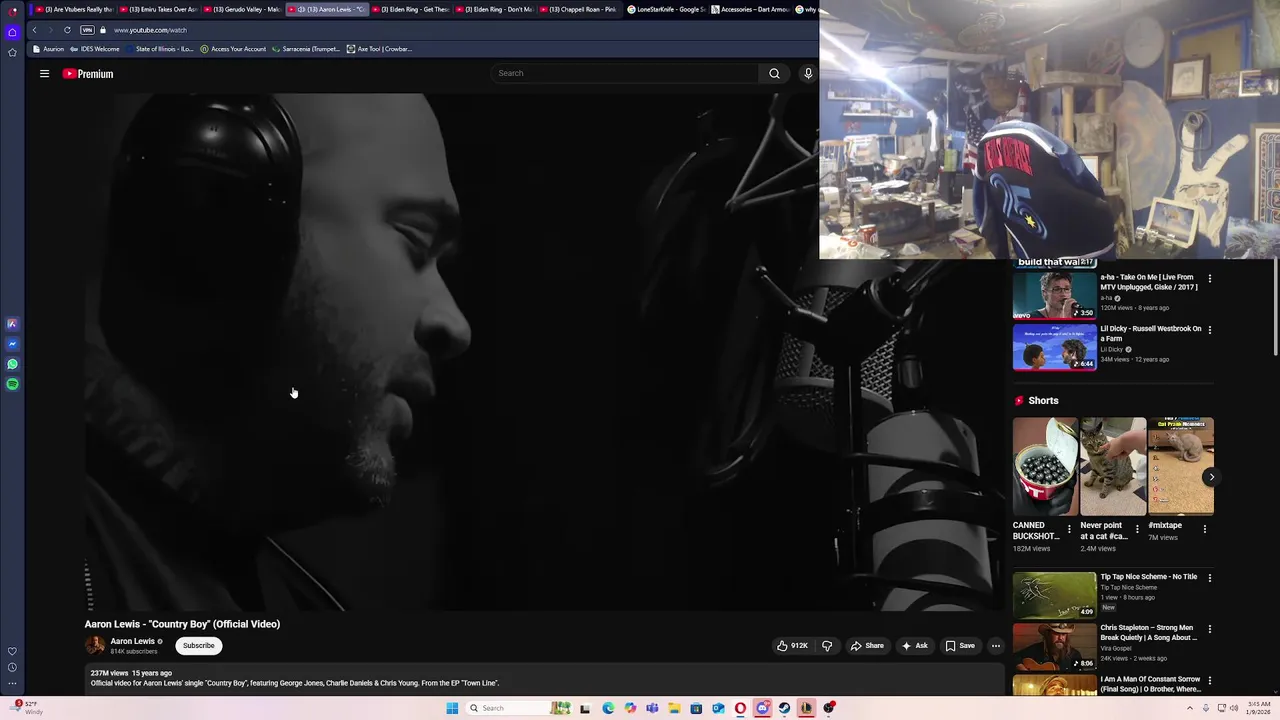Click the search magnifier button in YouTube

tap(774, 73)
